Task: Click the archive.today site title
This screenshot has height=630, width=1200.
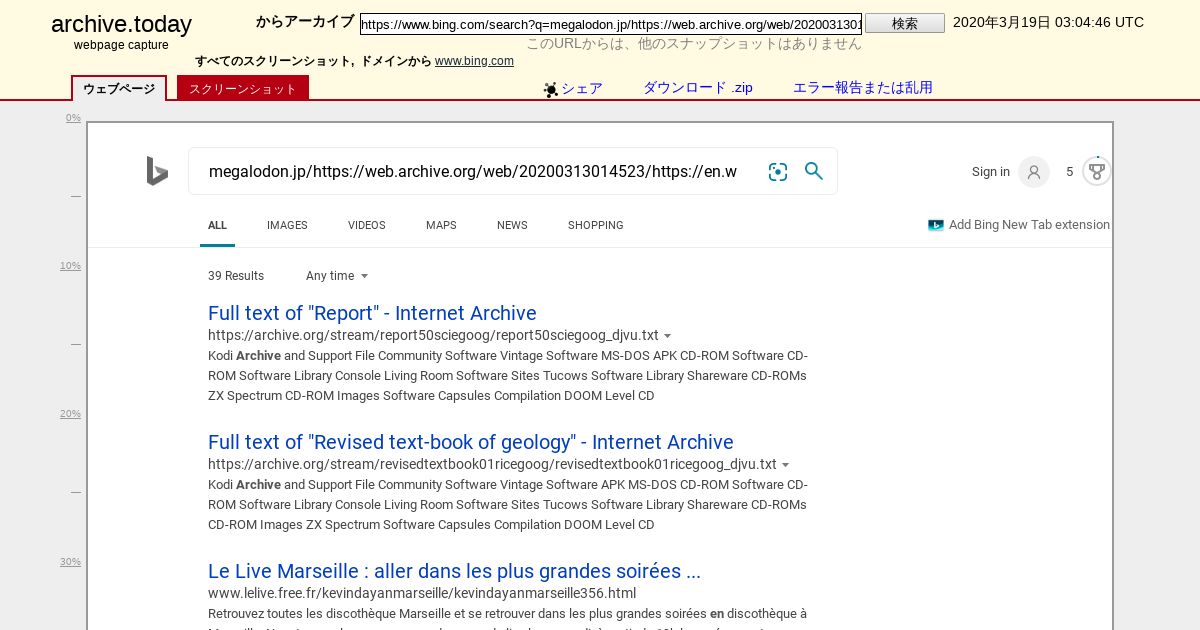Action: (x=121, y=25)
